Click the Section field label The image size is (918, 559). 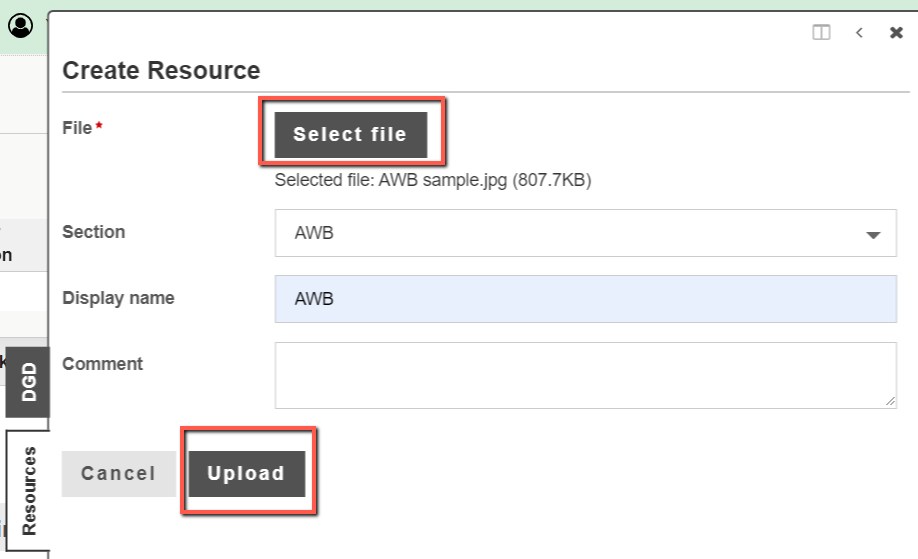click(x=94, y=232)
